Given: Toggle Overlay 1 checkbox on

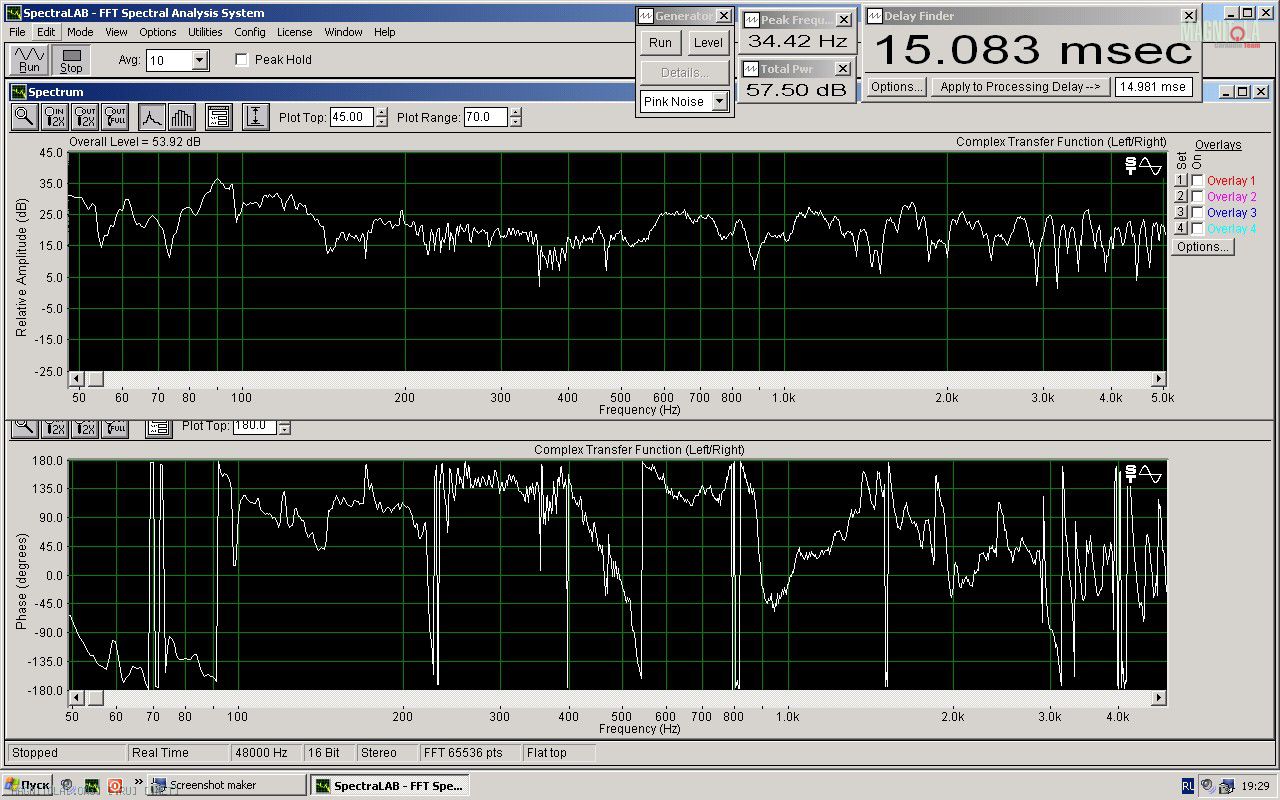Looking at the screenshot, I should pyautogui.click(x=1197, y=181).
